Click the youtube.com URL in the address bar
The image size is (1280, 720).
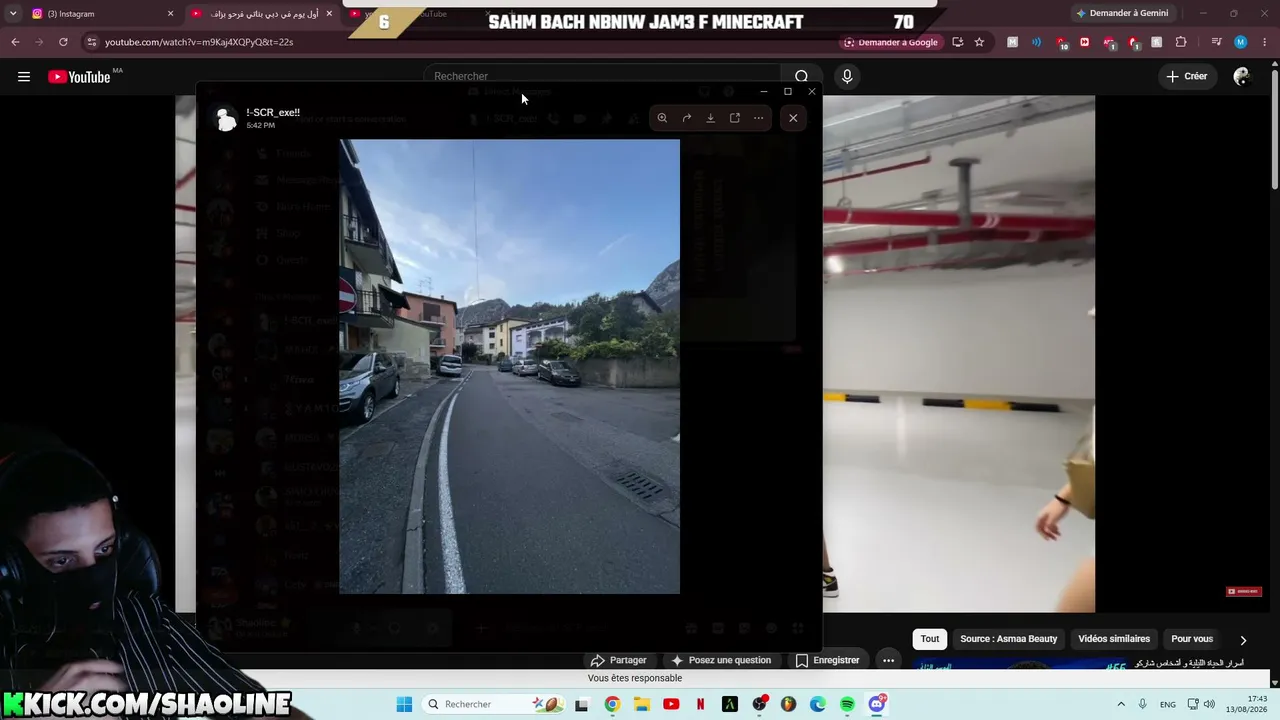point(199,42)
